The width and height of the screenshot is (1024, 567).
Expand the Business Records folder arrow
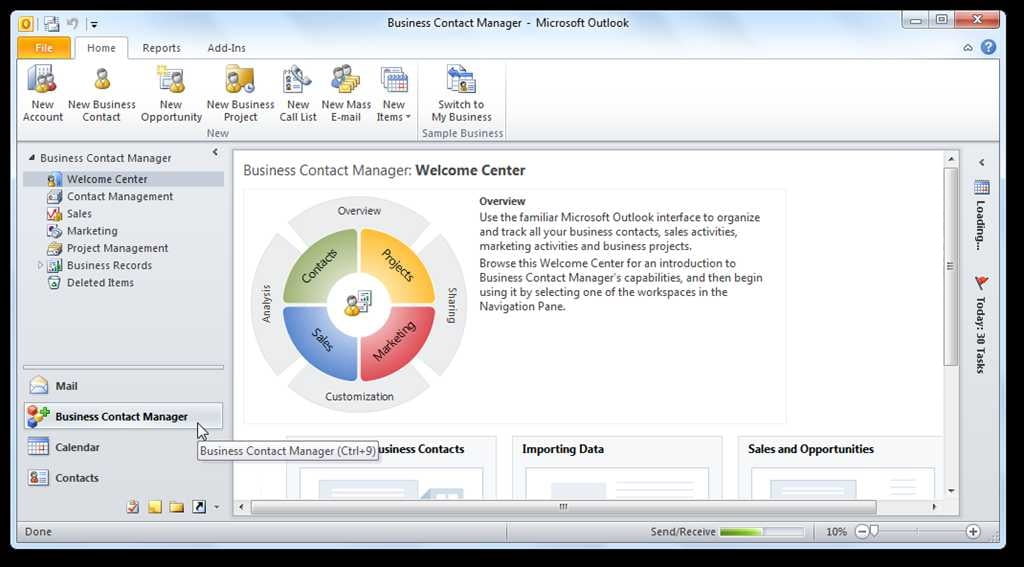click(x=40, y=265)
